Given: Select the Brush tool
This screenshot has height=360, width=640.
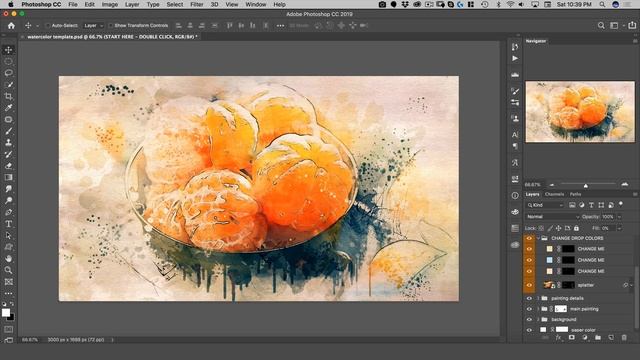Looking at the screenshot, I should (x=8, y=131).
